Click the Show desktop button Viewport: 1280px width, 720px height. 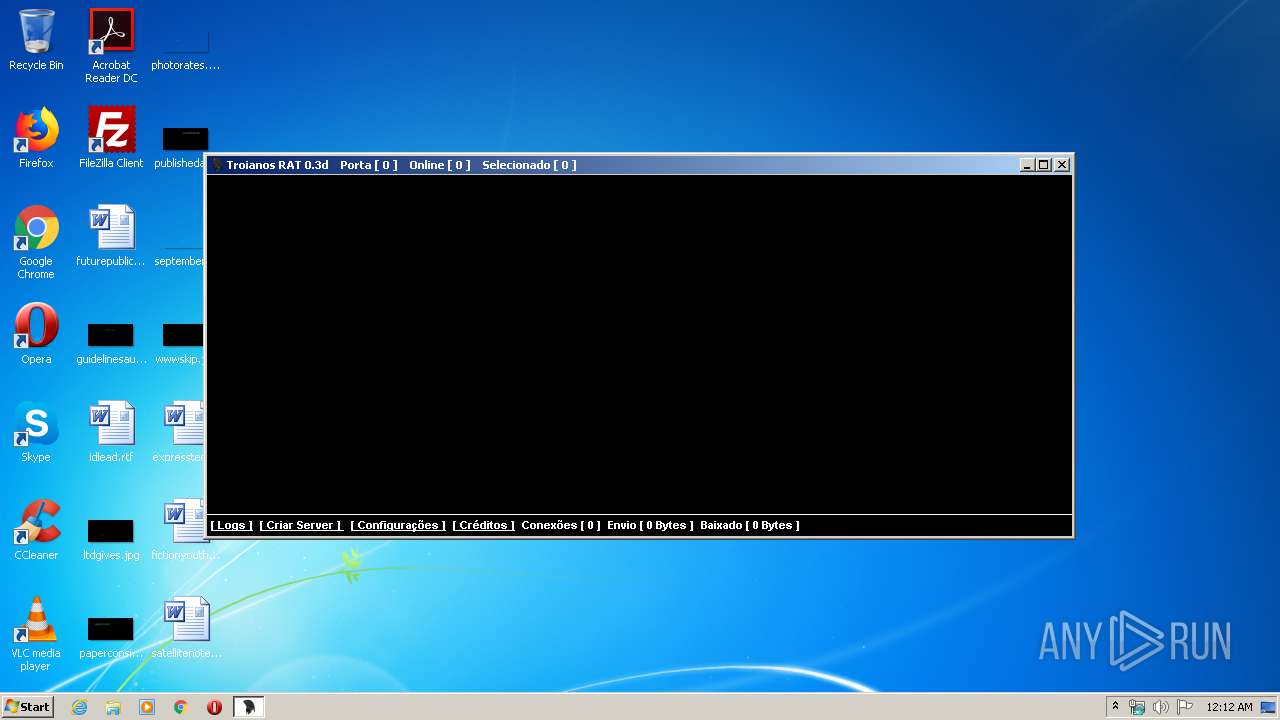(1268, 707)
